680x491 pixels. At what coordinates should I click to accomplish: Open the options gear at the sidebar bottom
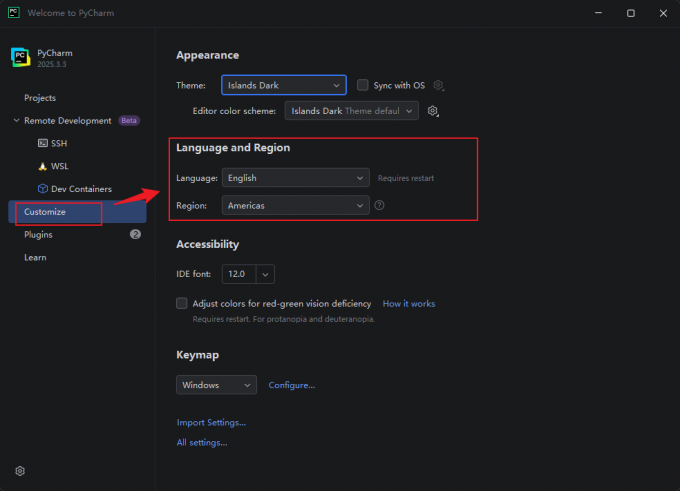tap(20, 471)
